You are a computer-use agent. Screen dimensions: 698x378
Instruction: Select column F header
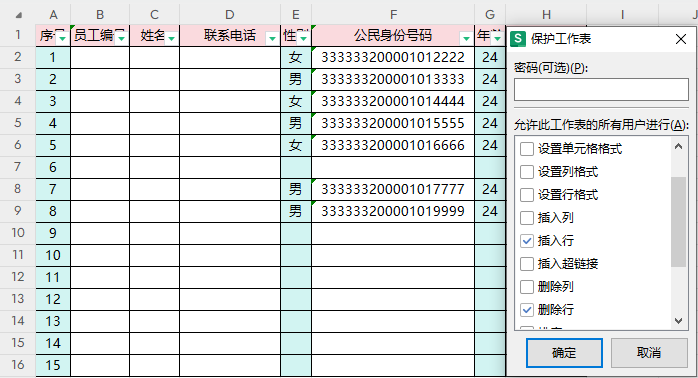(x=393, y=15)
